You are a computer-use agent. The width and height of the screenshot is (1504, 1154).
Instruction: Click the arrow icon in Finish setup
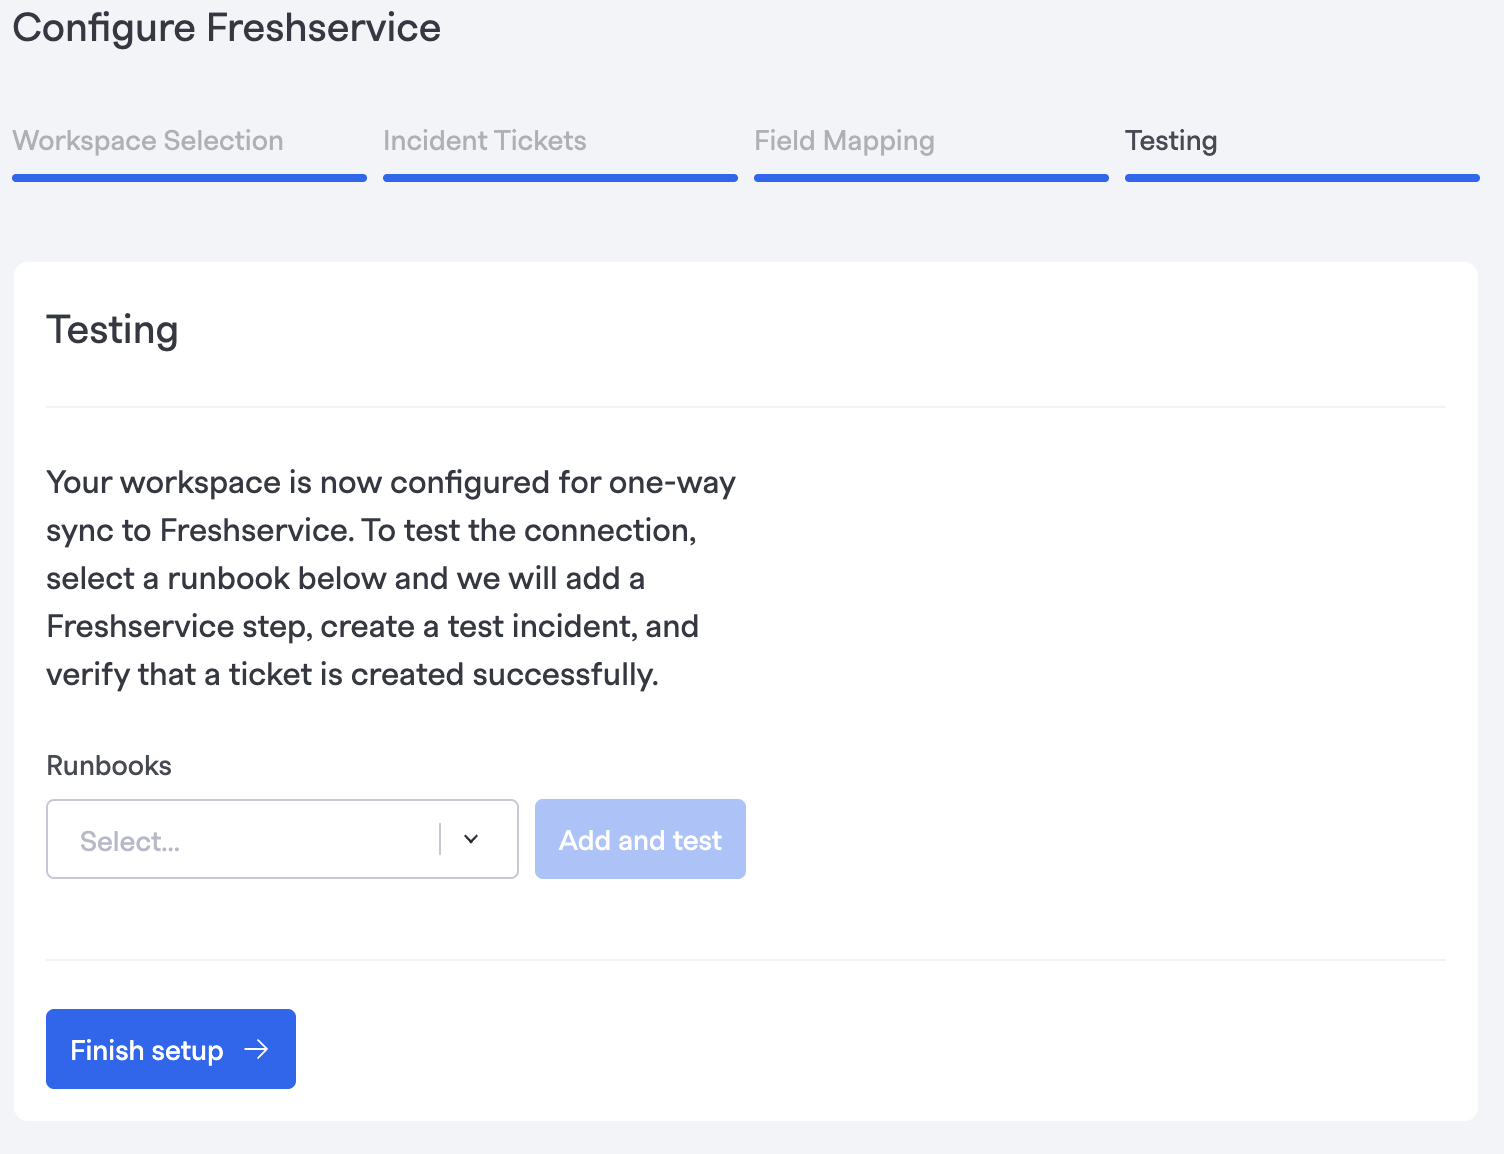(x=257, y=1049)
